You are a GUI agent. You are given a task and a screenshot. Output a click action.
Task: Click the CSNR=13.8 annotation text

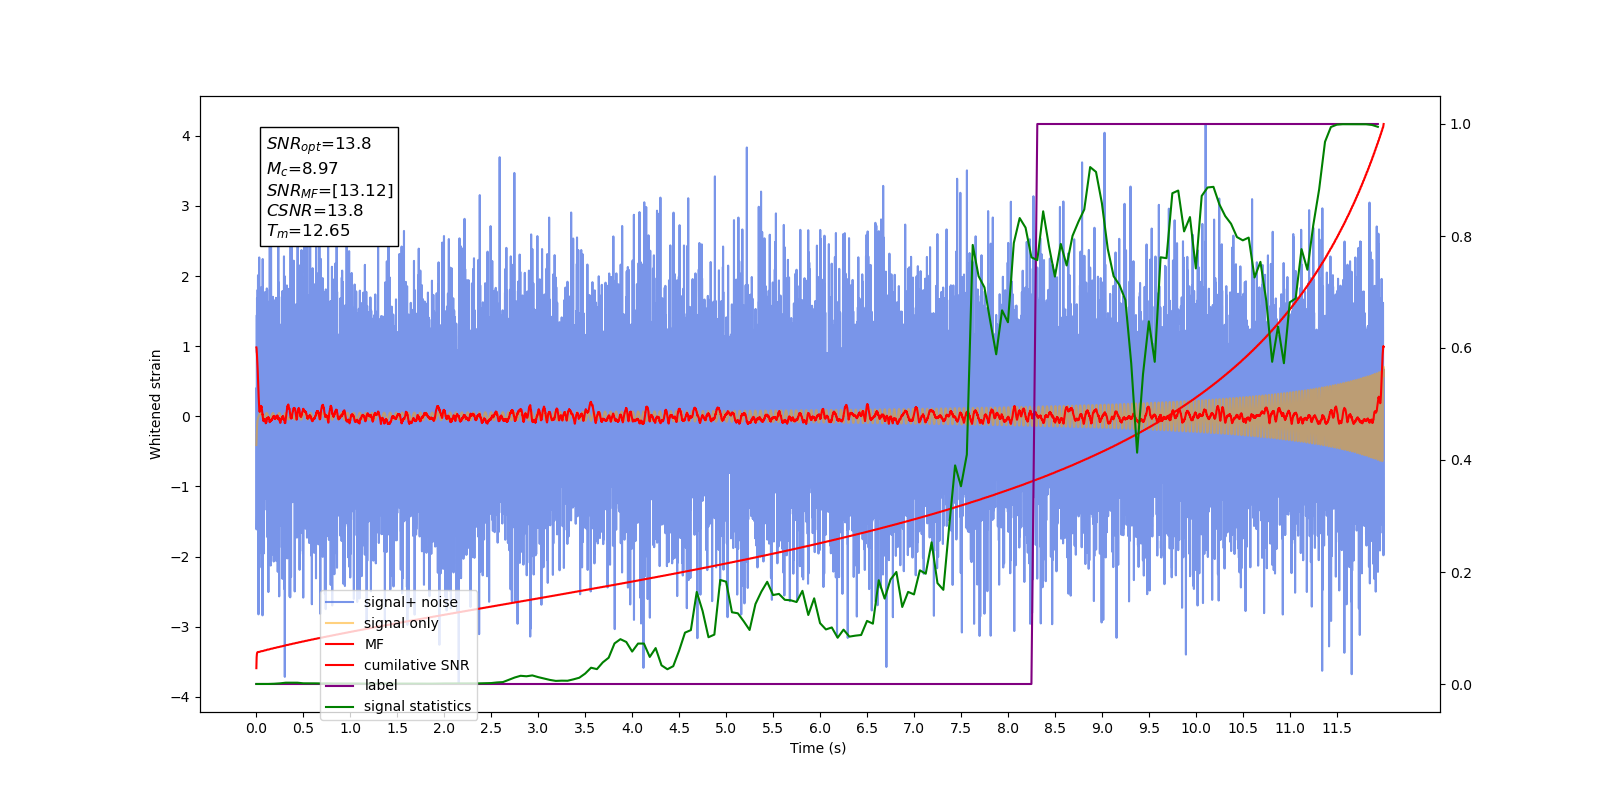[315, 211]
